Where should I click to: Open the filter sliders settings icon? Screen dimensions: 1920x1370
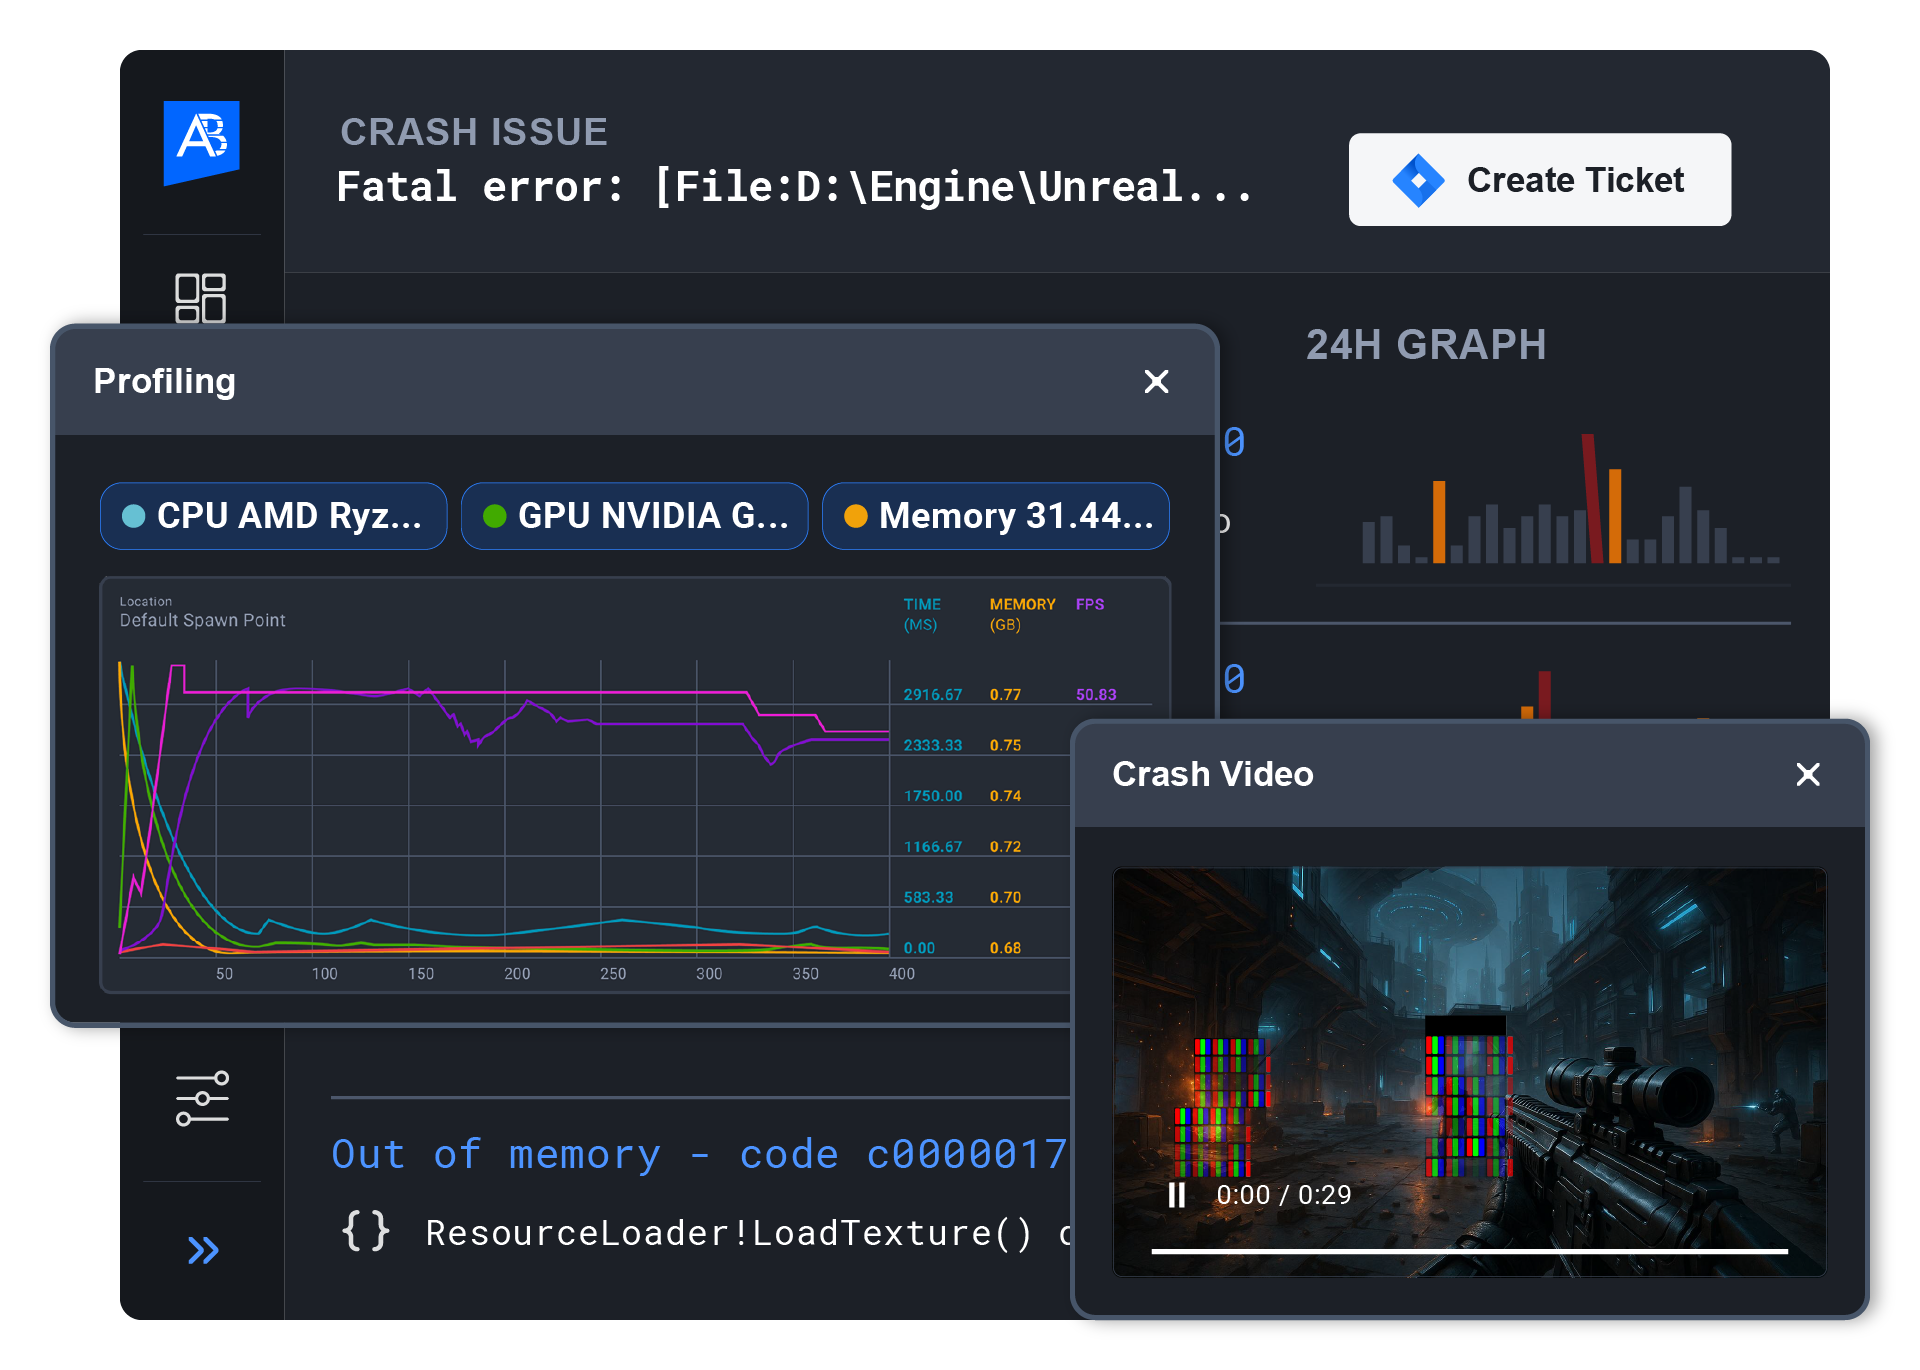202,1099
